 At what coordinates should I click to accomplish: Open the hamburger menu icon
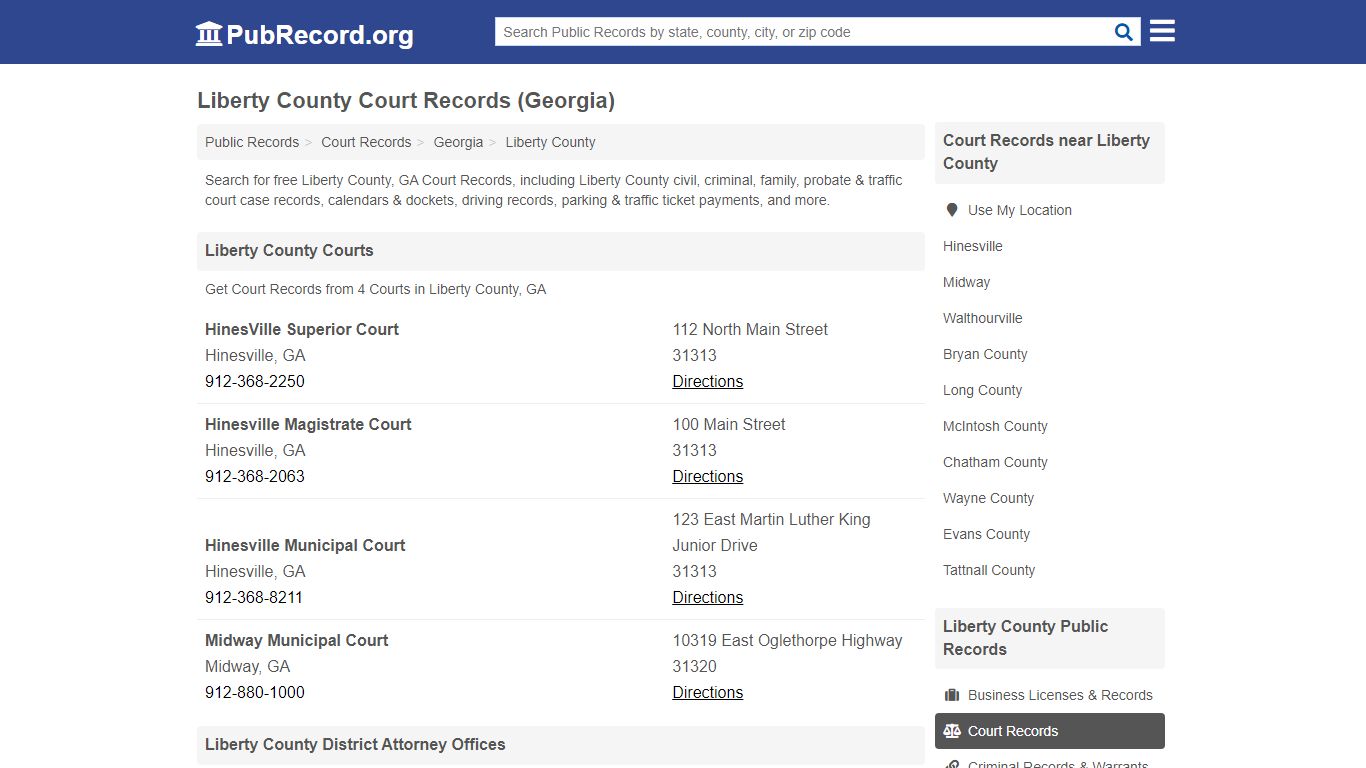click(x=1162, y=31)
